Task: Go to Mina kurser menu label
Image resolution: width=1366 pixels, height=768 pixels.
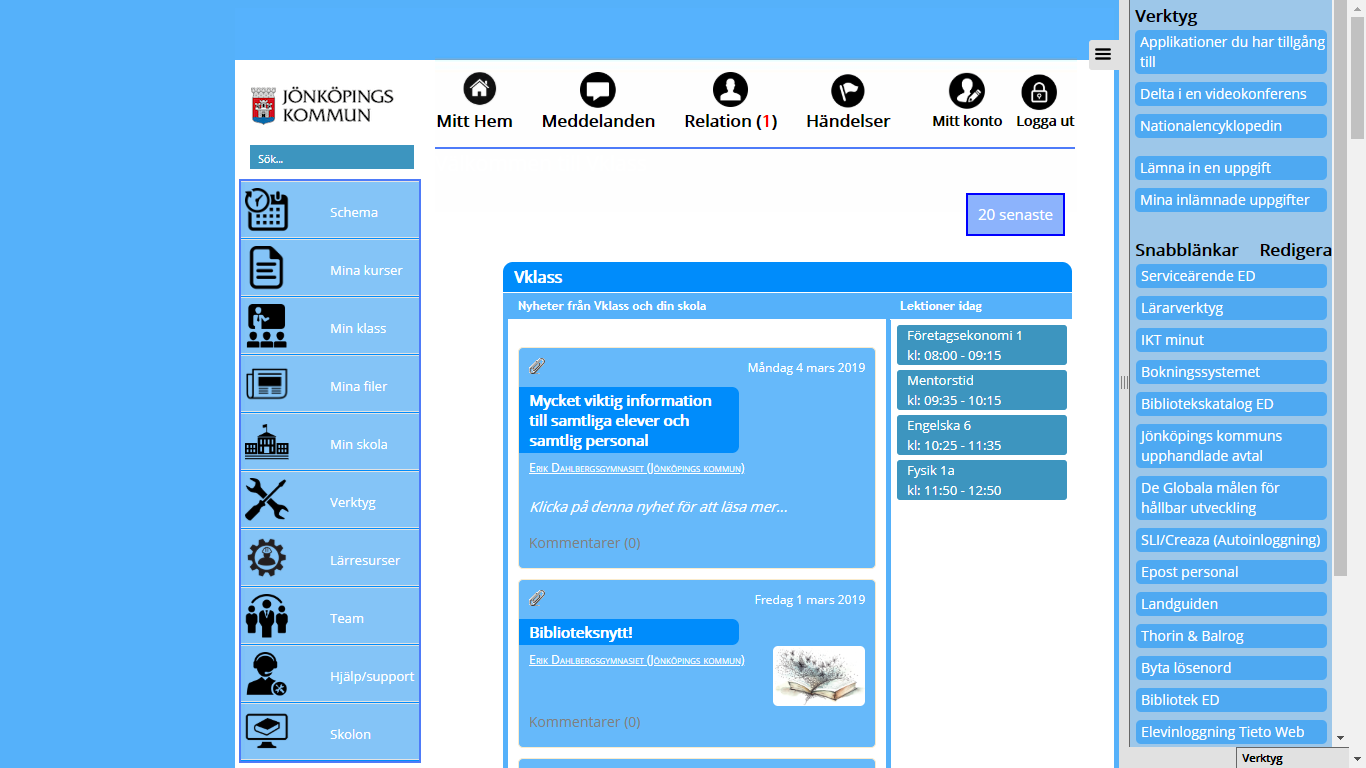Action: tap(366, 270)
